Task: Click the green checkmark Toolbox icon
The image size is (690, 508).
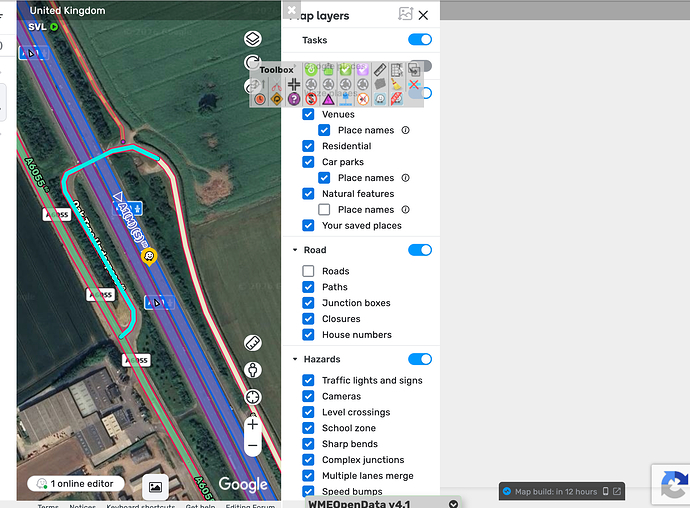Action: point(345,70)
